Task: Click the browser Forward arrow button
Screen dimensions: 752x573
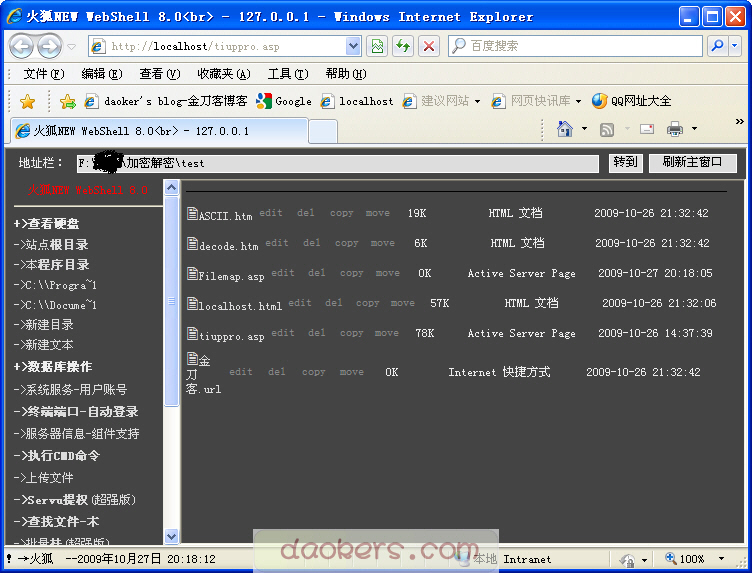Action: [50, 47]
